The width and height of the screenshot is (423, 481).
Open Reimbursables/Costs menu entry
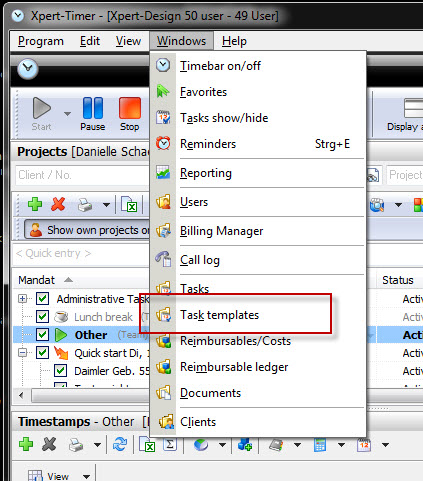pos(258,341)
